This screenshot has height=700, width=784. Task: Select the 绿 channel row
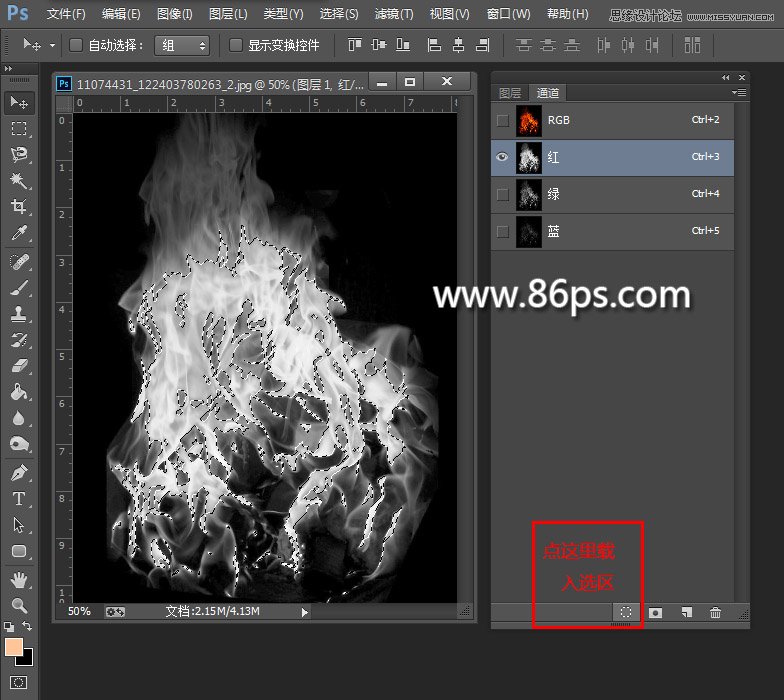612,194
